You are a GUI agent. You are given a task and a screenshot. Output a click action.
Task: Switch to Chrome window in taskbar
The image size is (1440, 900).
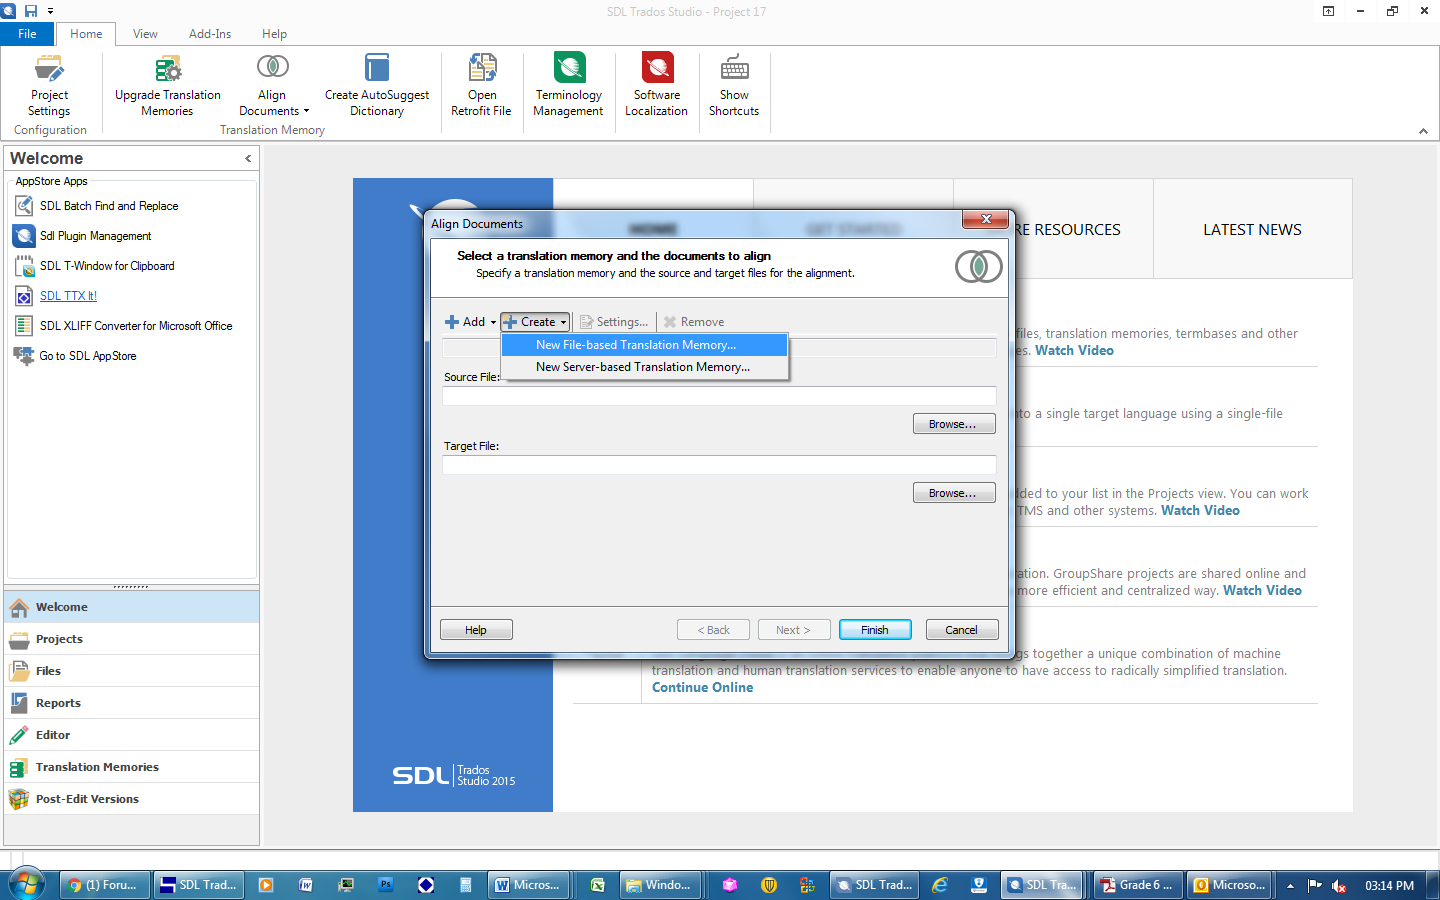pos(103,885)
